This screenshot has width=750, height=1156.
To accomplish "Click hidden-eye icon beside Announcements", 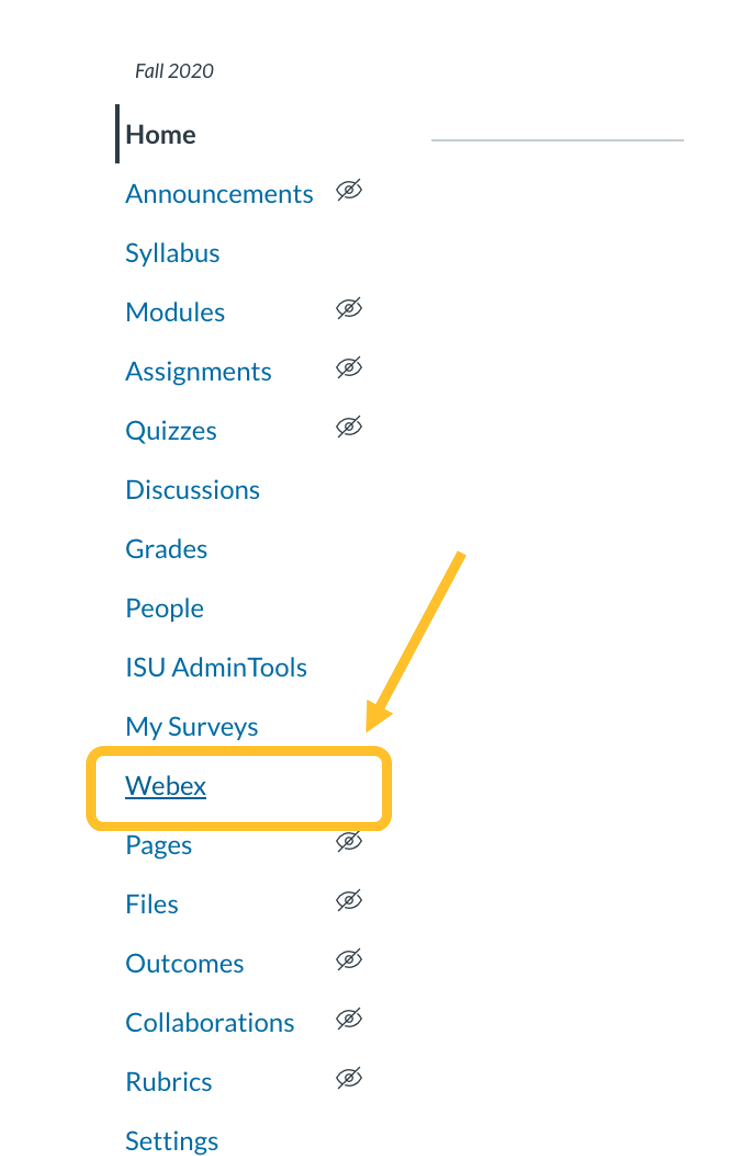I will click(x=348, y=191).
